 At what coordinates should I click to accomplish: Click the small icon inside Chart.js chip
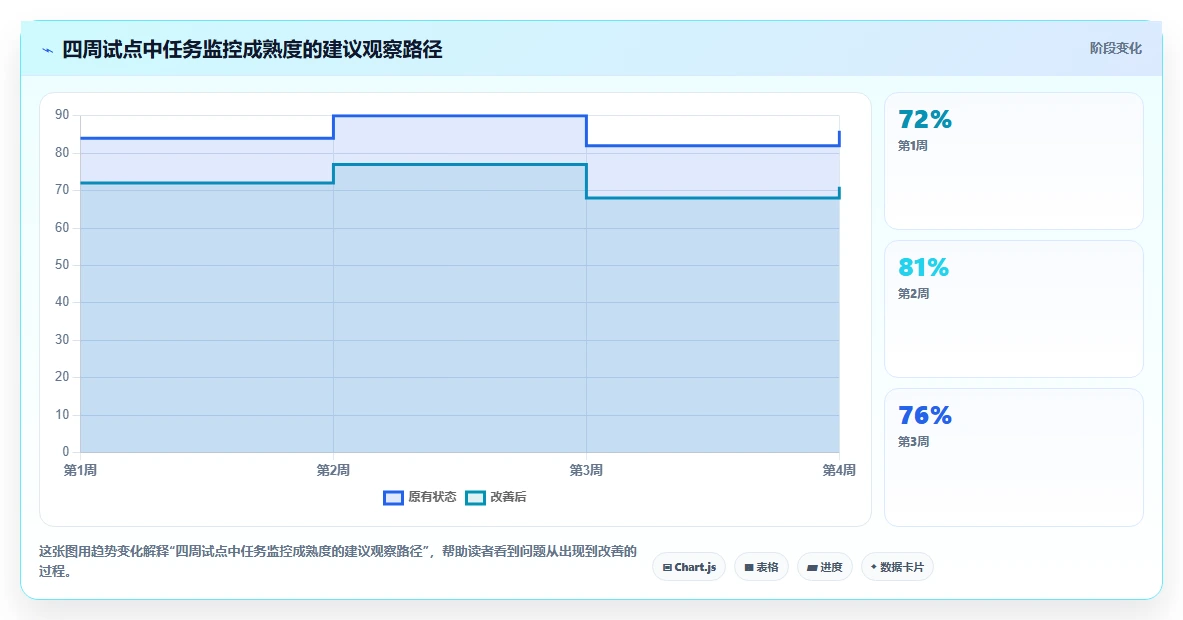pos(667,567)
